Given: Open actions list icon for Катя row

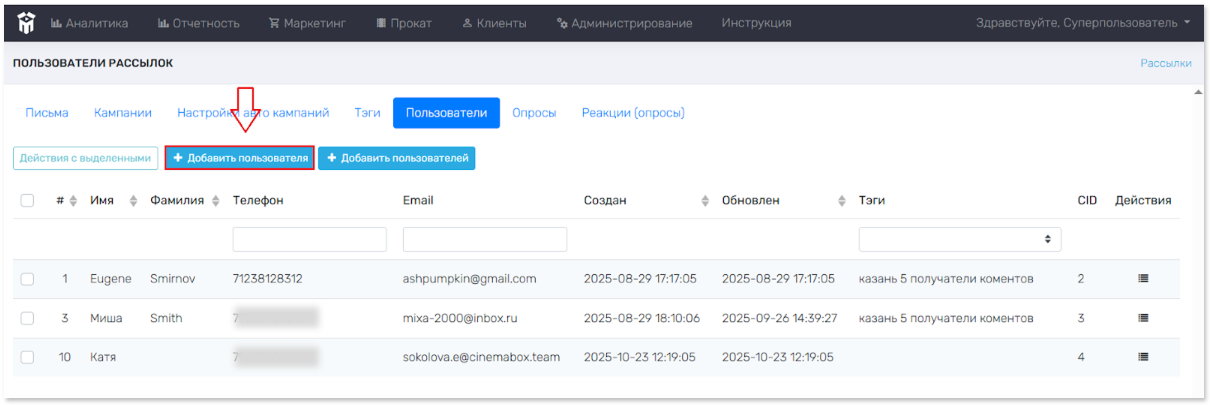Looking at the screenshot, I should click(x=1143, y=357).
